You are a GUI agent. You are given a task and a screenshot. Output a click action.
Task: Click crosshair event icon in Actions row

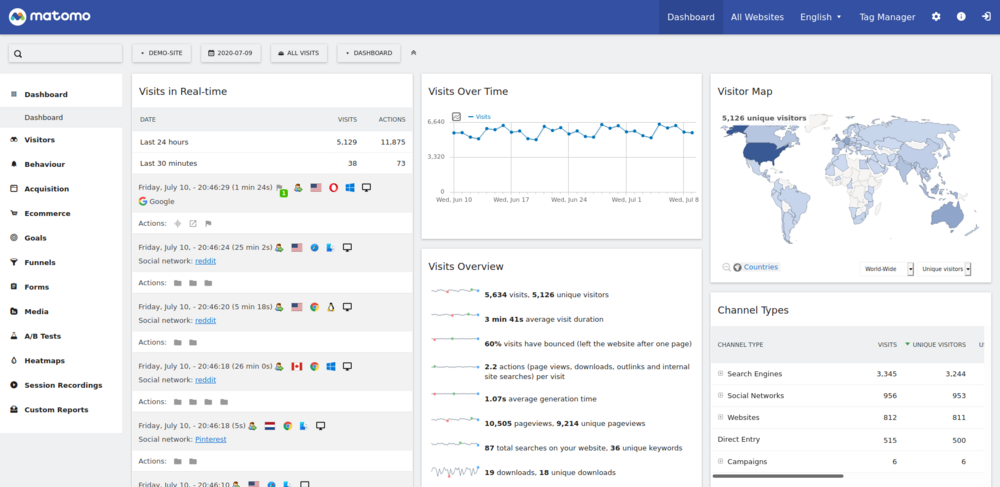(x=177, y=223)
